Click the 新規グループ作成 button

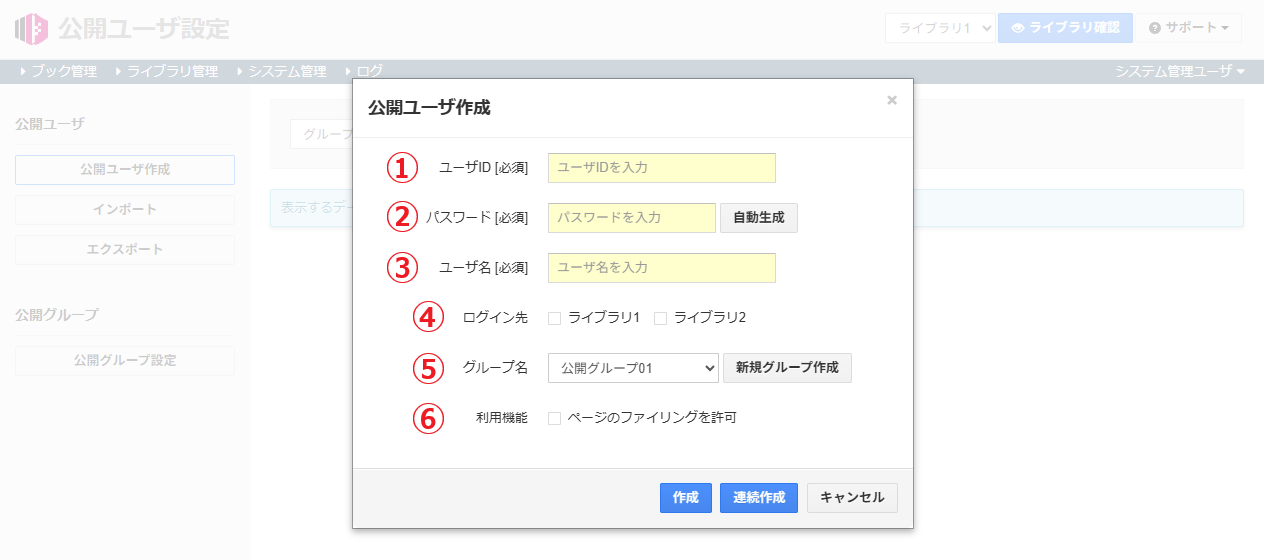coord(787,368)
